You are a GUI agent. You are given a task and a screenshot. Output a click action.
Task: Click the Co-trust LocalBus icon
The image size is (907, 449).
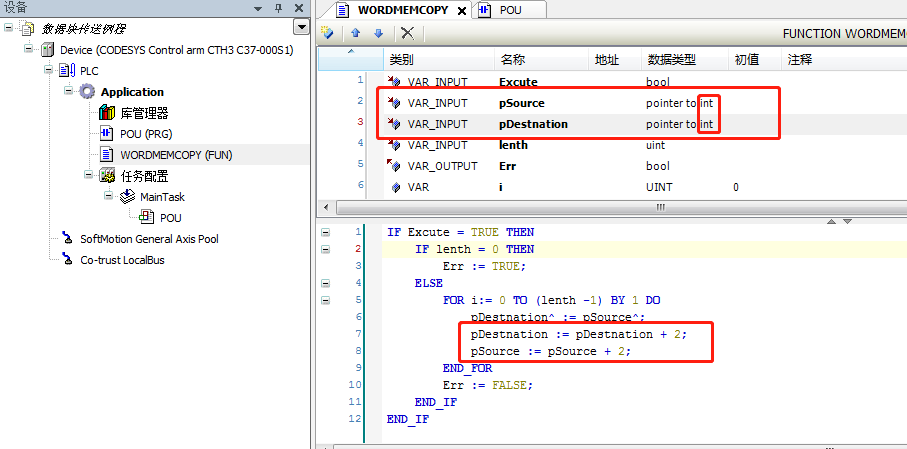coord(69,260)
